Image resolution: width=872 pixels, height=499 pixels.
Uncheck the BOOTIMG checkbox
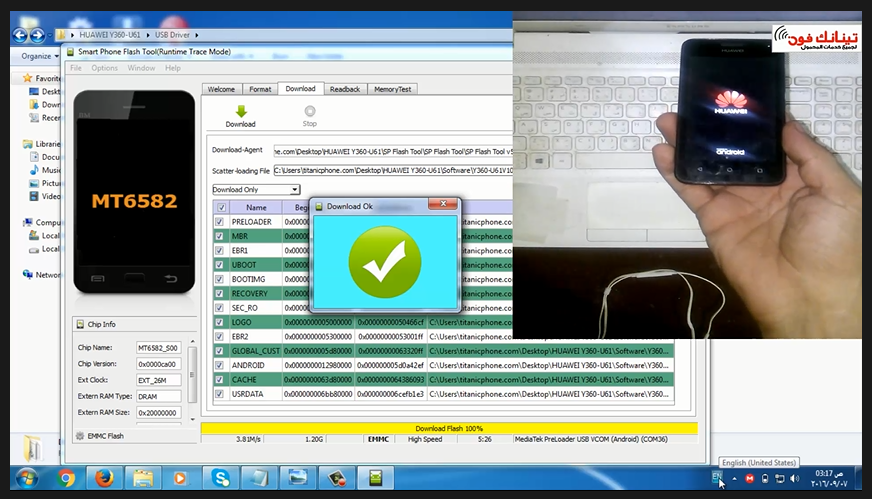point(220,279)
